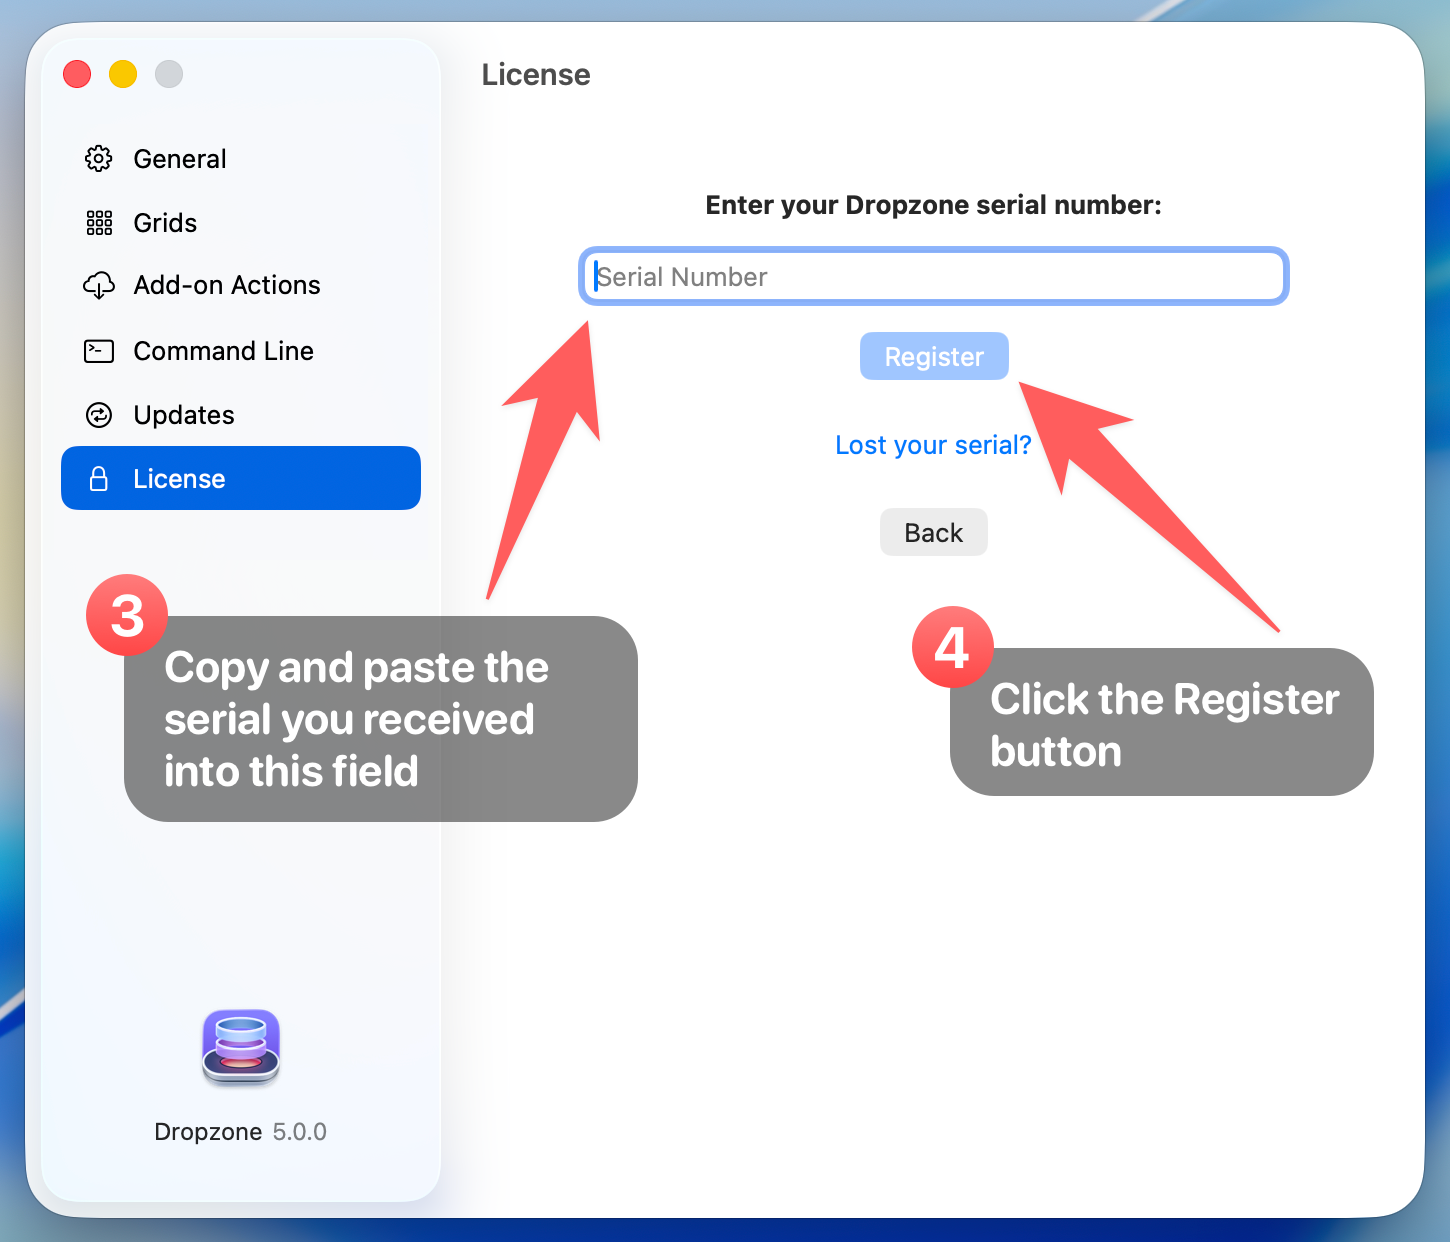Switch to the Grids section label
This screenshot has width=1450, height=1242.
click(x=165, y=223)
